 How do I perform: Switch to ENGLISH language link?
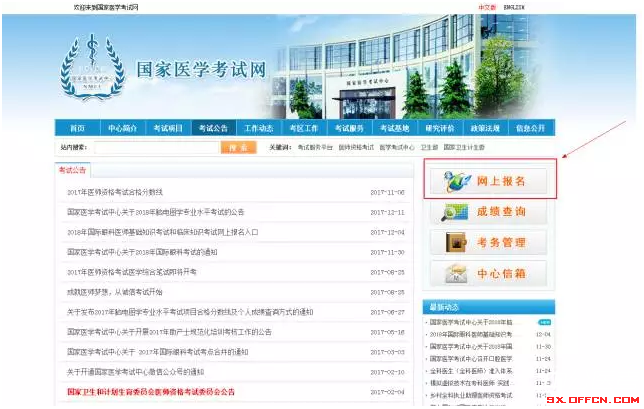click(514, 7)
